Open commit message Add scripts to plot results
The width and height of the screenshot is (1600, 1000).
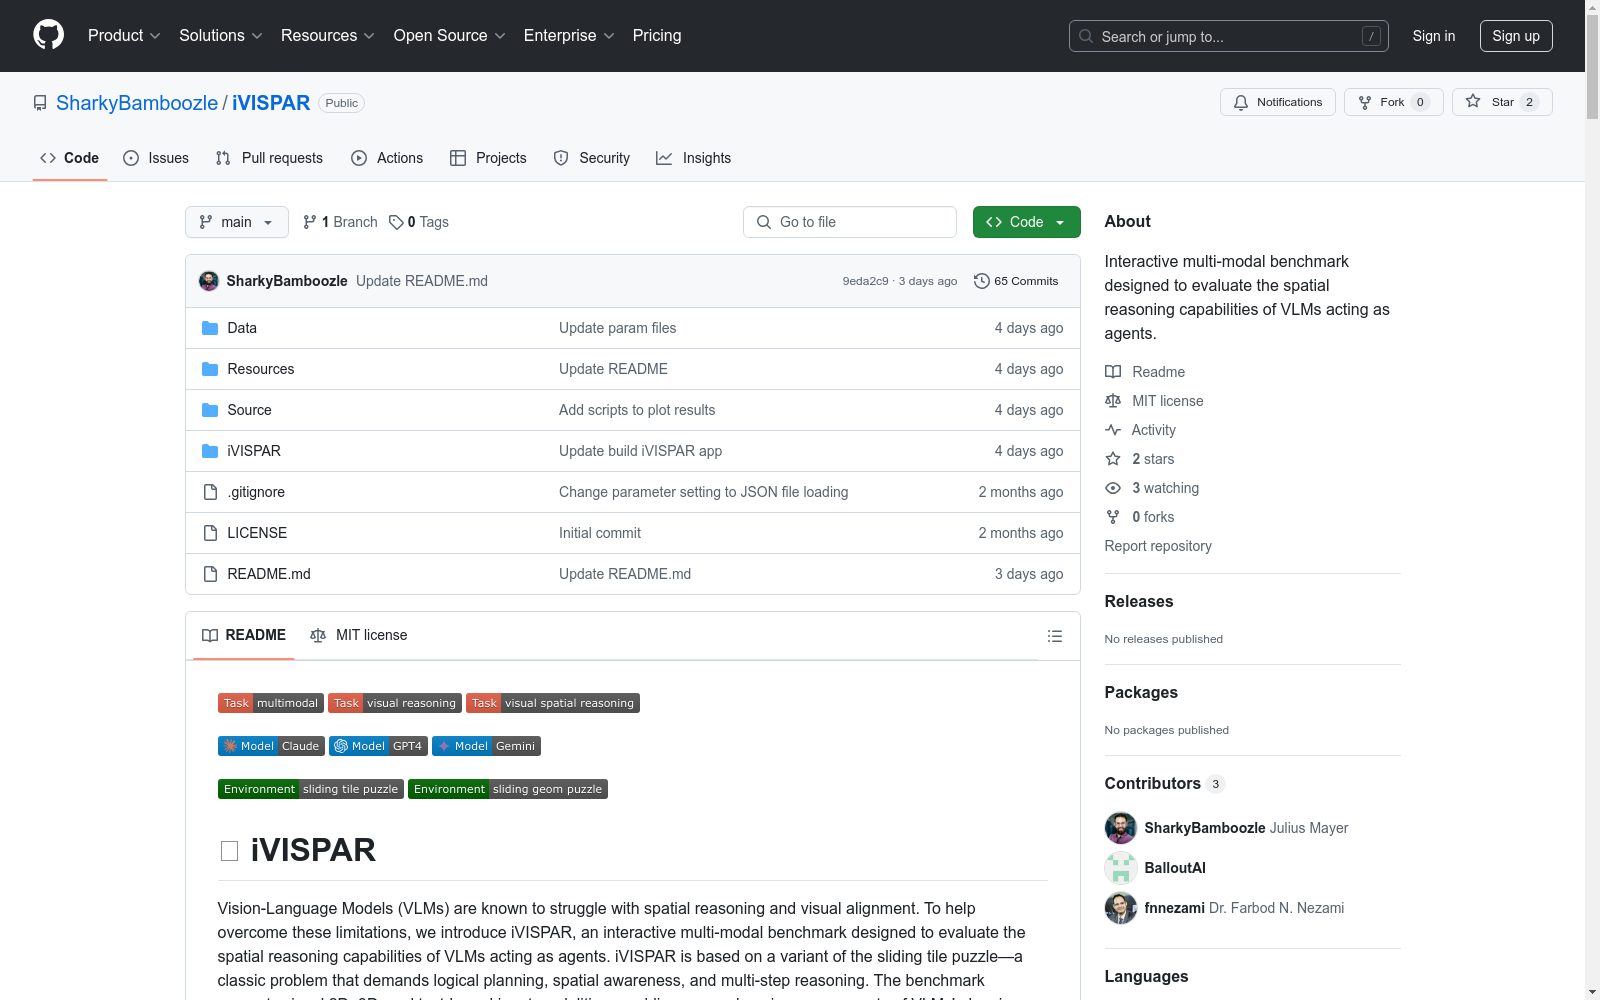(x=637, y=410)
